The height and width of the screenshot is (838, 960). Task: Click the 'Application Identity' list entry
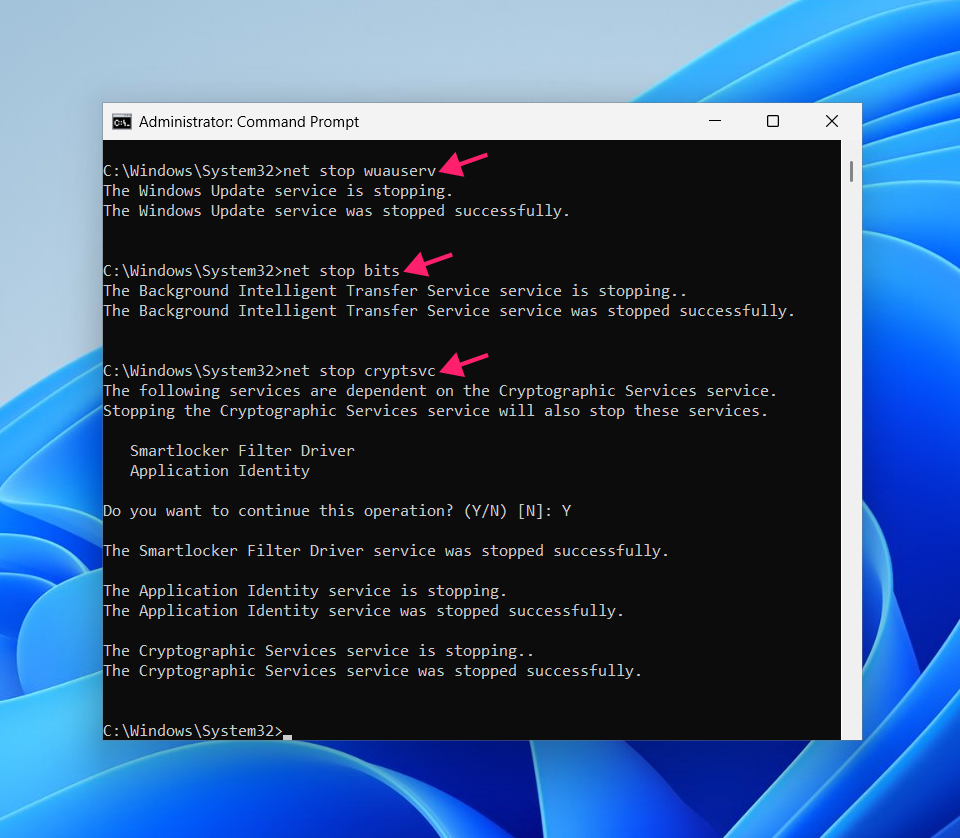click(x=220, y=471)
